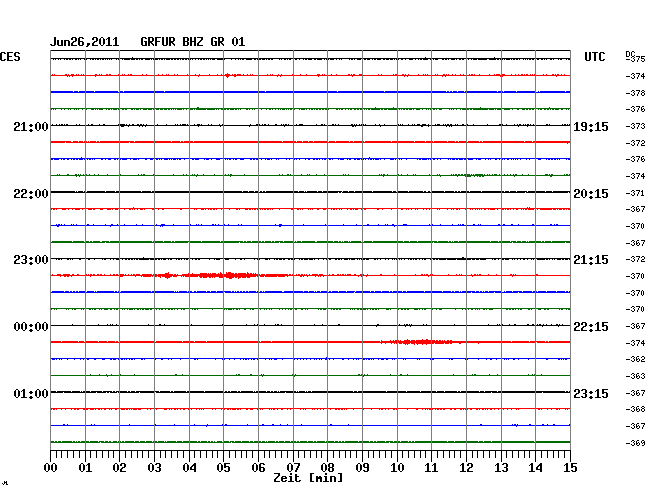The height and width of the screenshot is (494, 650).
Task: Click the UTC time label '22:15'
Action: [591, 327]
